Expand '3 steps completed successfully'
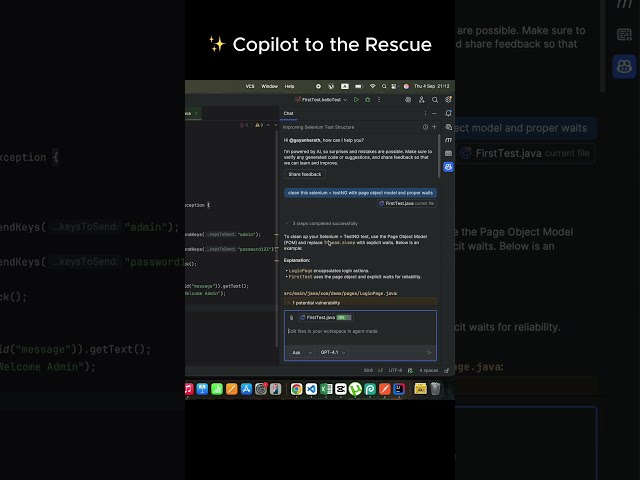The width and height of the screenshot is (640, 480). pos(322,223)
